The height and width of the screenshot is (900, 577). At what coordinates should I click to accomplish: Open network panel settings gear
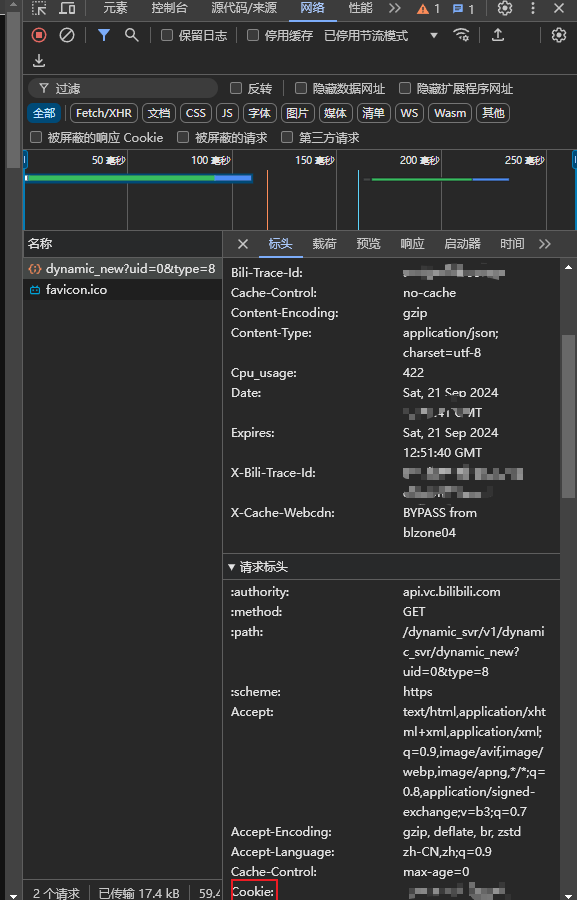coord(559,36)
